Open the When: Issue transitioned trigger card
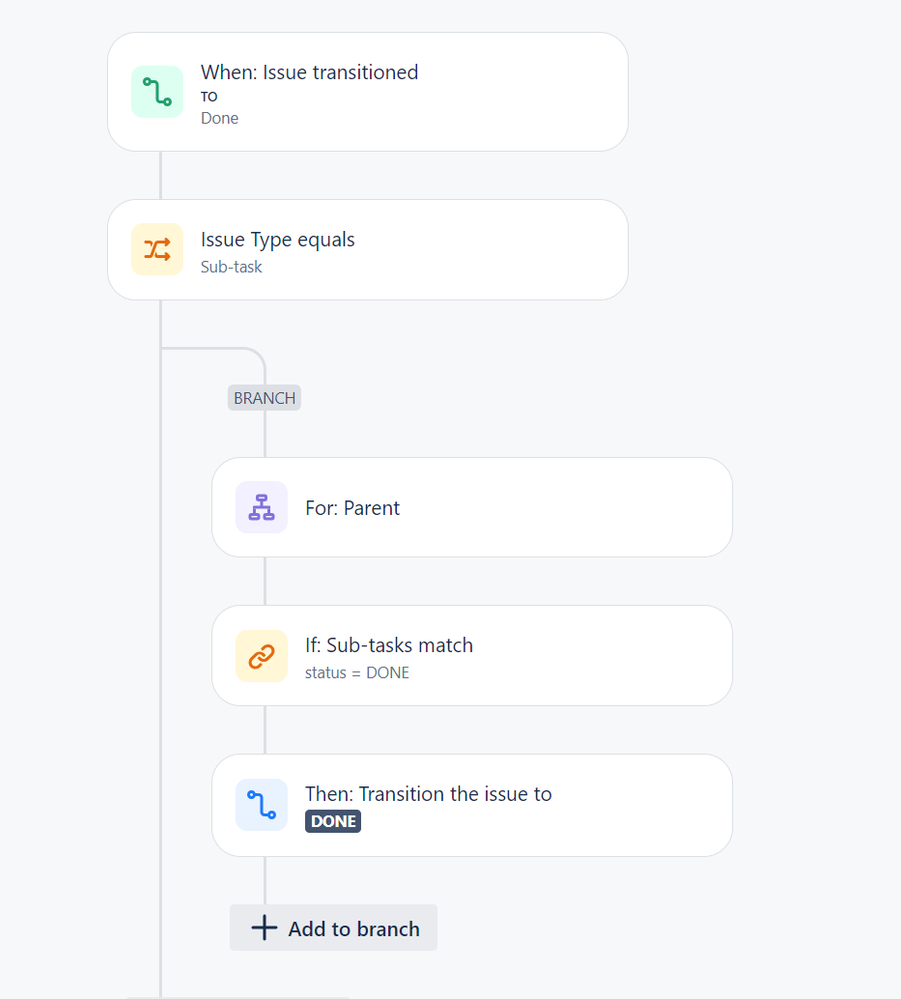 coord(368,92)
